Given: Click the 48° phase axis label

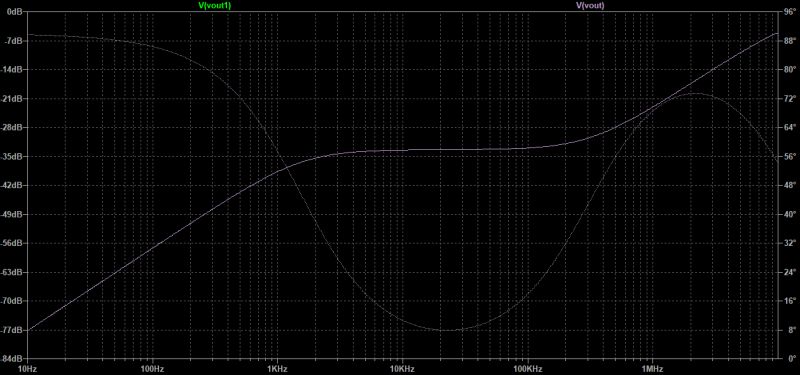Looking at the screenshot, I should coord(789,185).
